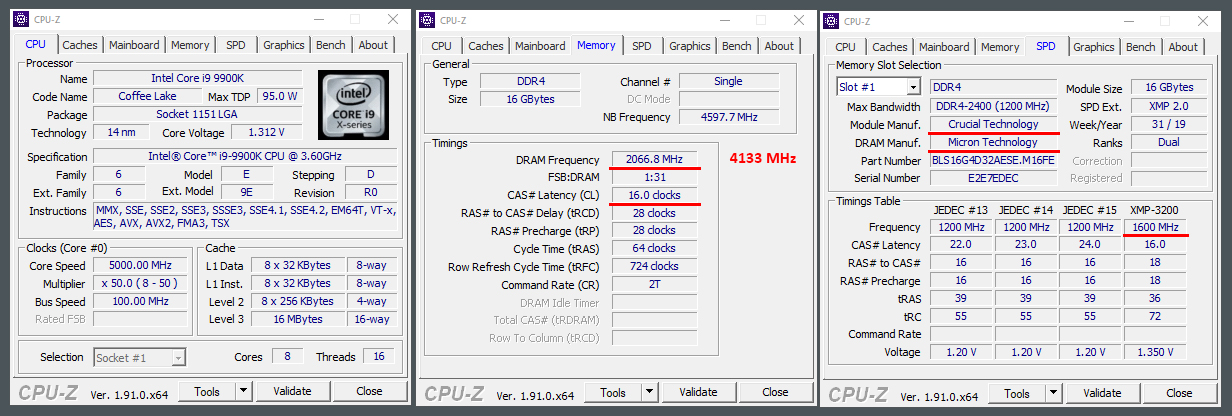The image size is (1232, 416).
Task: Click the 4597.7 MHz NB frequency value
Action: click(x=735, y=117)
